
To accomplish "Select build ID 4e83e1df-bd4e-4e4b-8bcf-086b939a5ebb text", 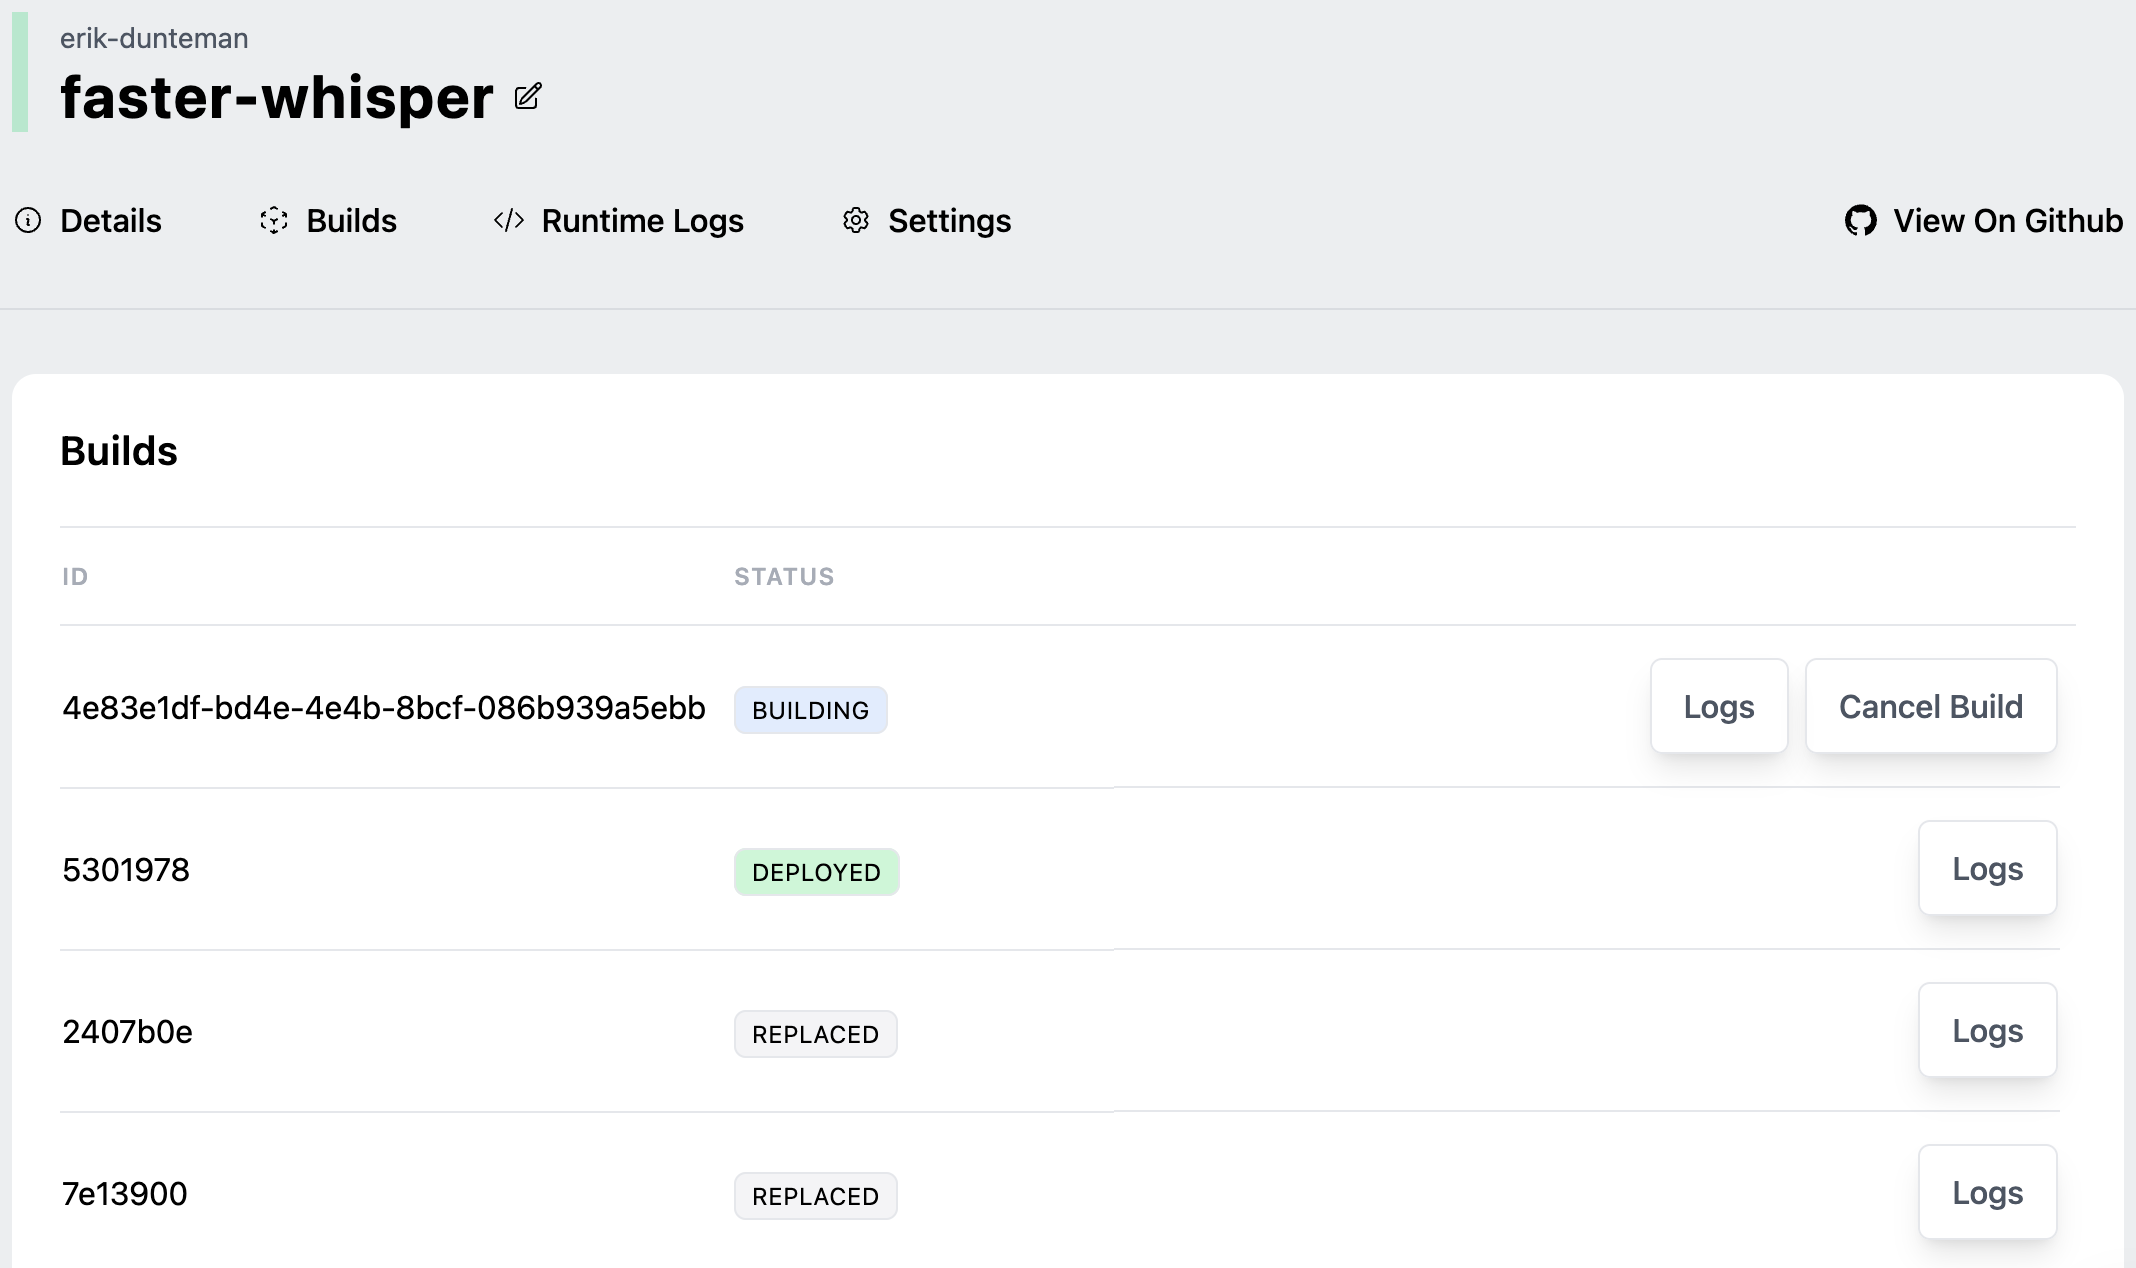I will tap(384, 708).
